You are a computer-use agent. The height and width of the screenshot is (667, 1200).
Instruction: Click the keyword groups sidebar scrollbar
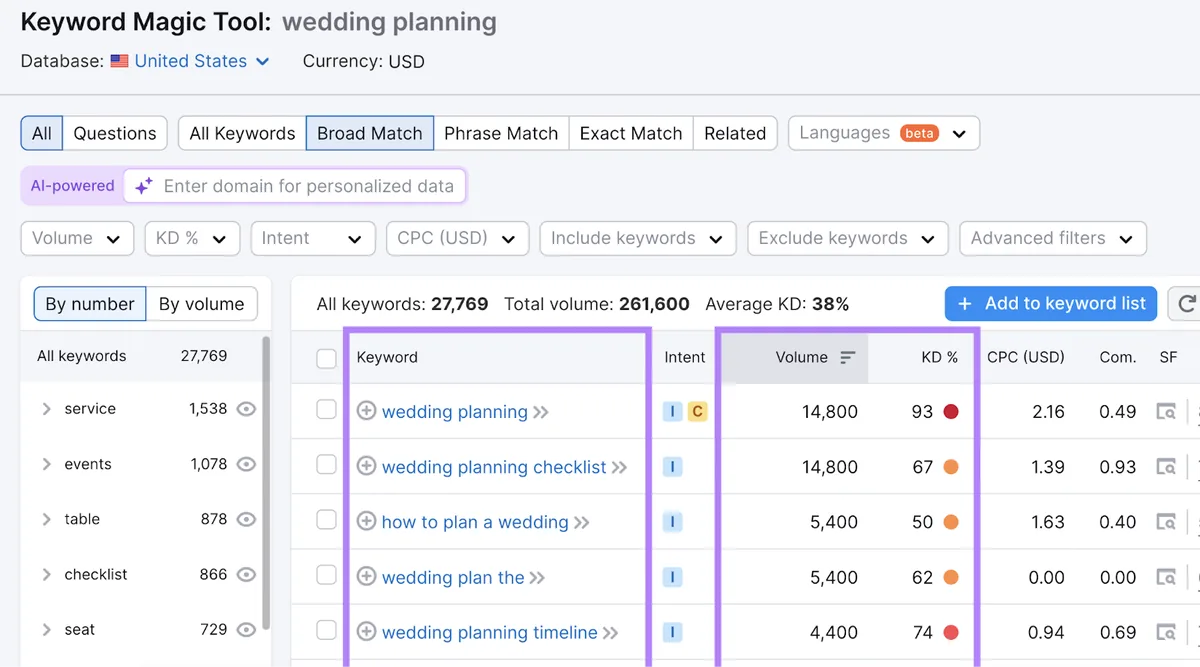click(x=265, y=483)
